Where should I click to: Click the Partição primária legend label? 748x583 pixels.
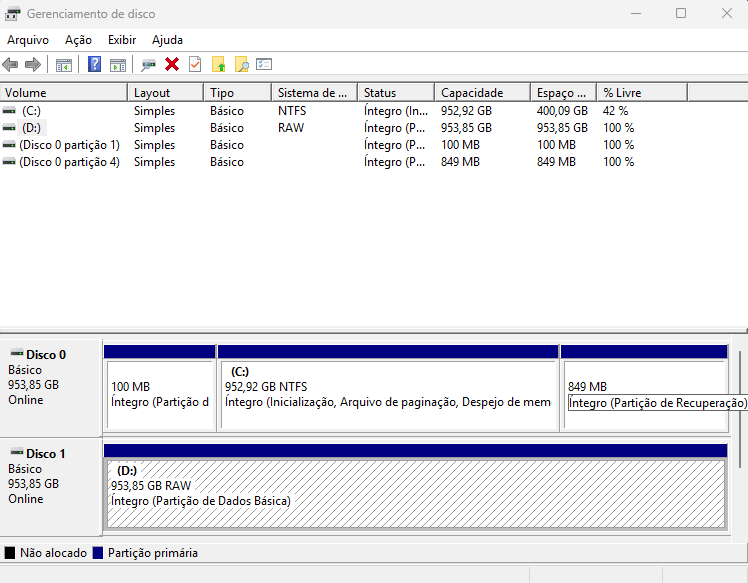(153, 553)
